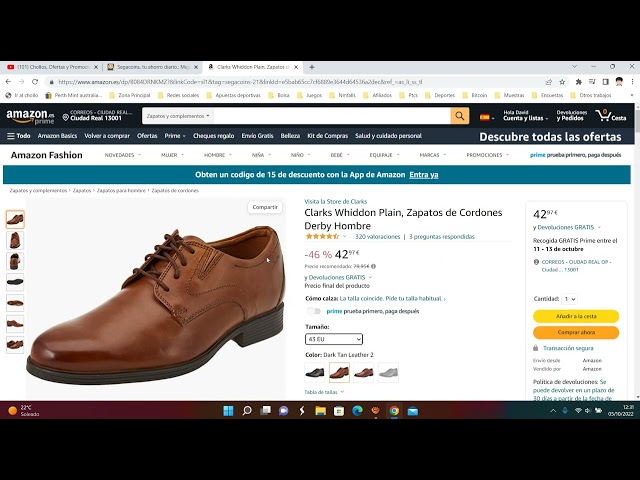Click Zapatos para hombre breadcrumb
640x480 pixels.
coord(121,191)
